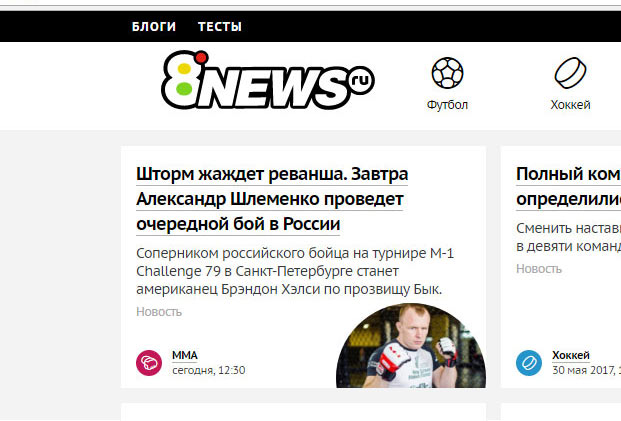This screenshot has width=621, height=421.
Task: Click Хоккей text label under puck icon
Action: click(570, 105)
